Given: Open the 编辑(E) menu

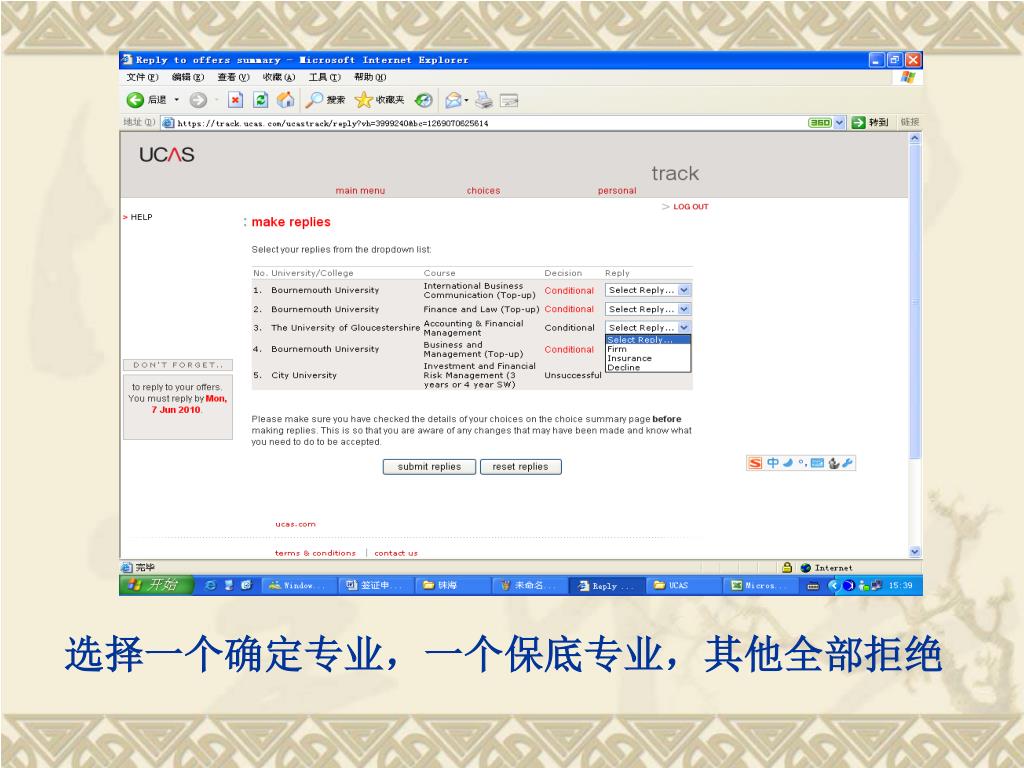Looking at the screenshot, I should point(188,77).
